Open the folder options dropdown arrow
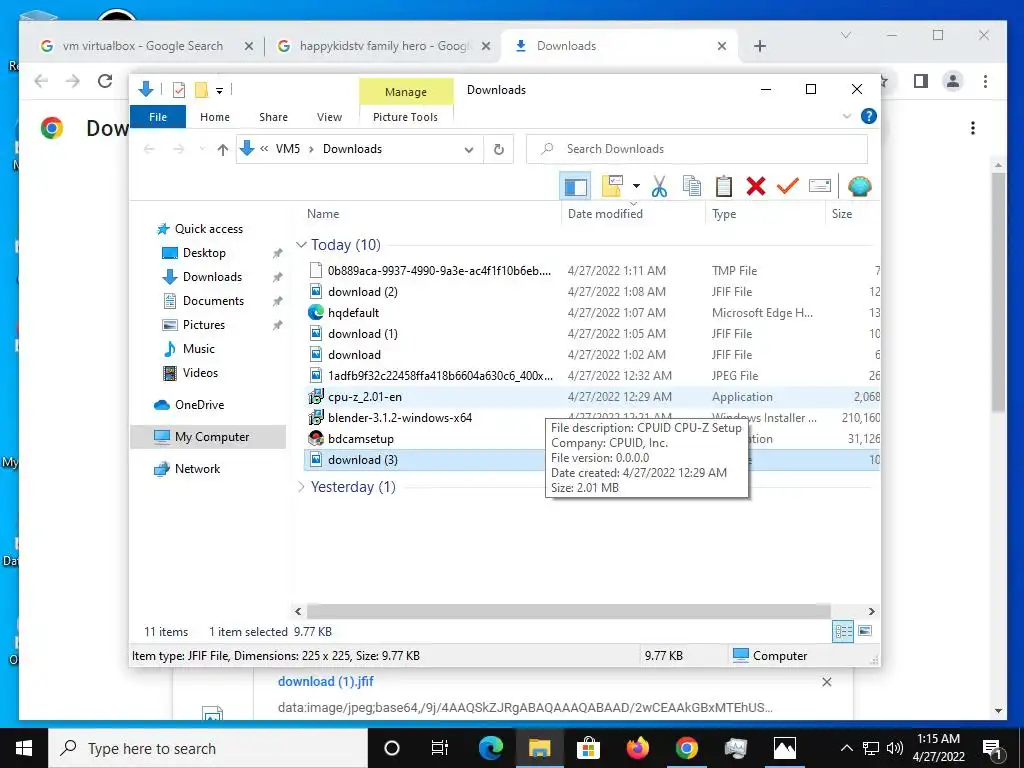Image resolution: width=1024 pixels, height=768 pixels. pos(636,187)
